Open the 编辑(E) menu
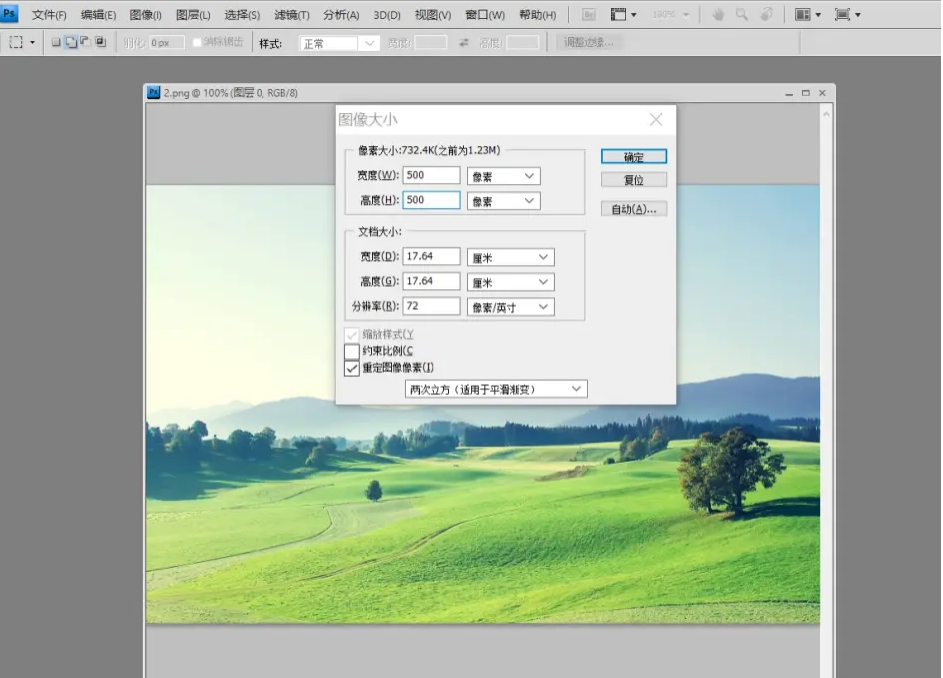Screen dimensions: 943x678 pyautogui.click(x=98, y=15)
